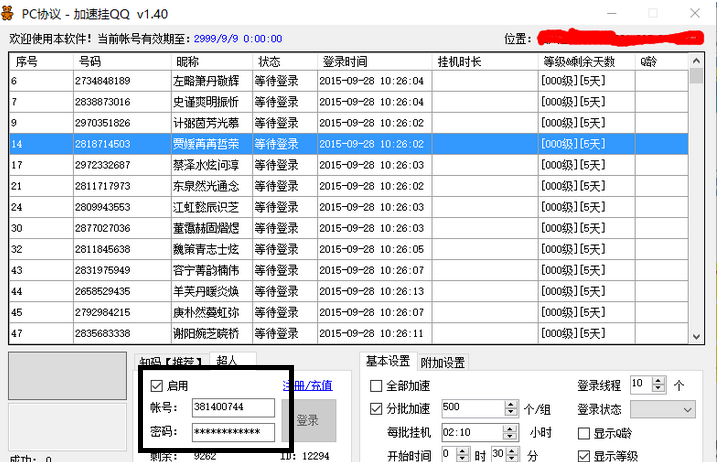719x462 pixels.
Task: Uncheck the 分批加速 checkbox
Action: [376, 409]
